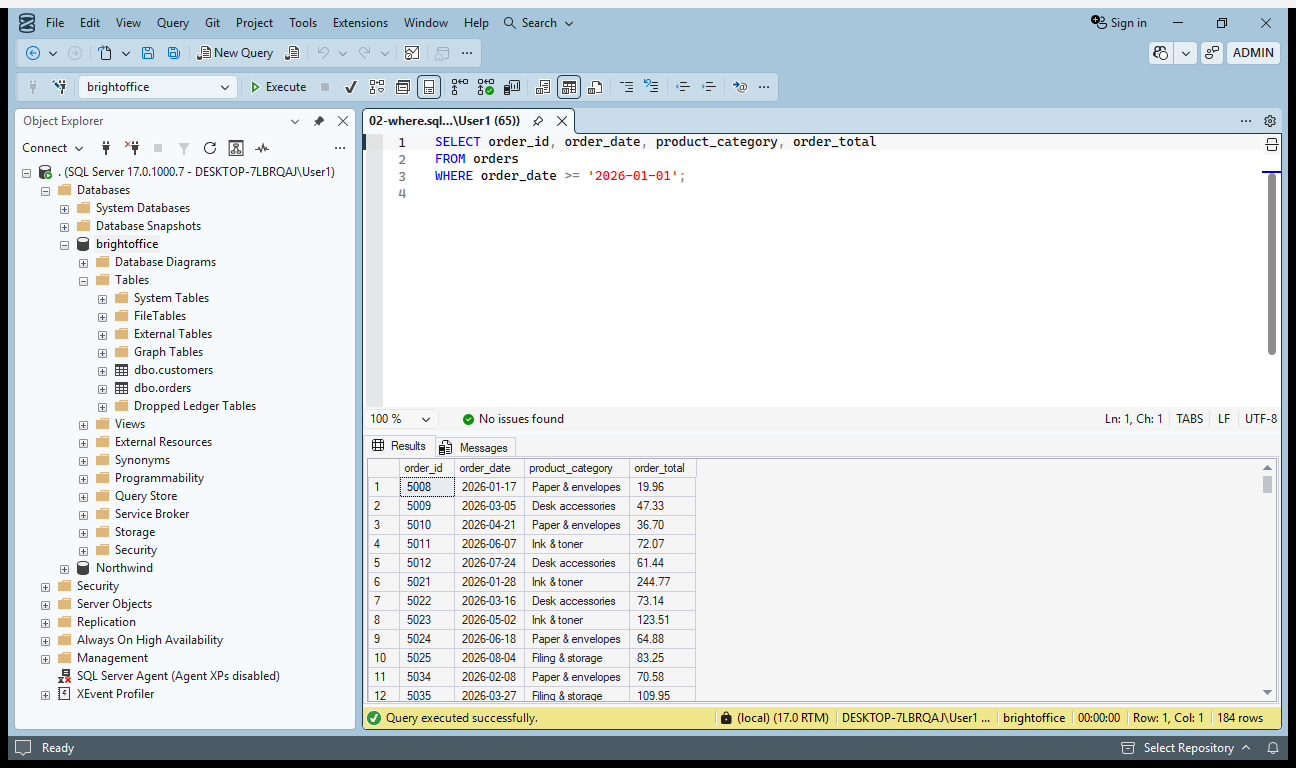This screenshot has width=1296, height=768.
Task: Switch to the Results tab
Action: (x=399, y=446)
